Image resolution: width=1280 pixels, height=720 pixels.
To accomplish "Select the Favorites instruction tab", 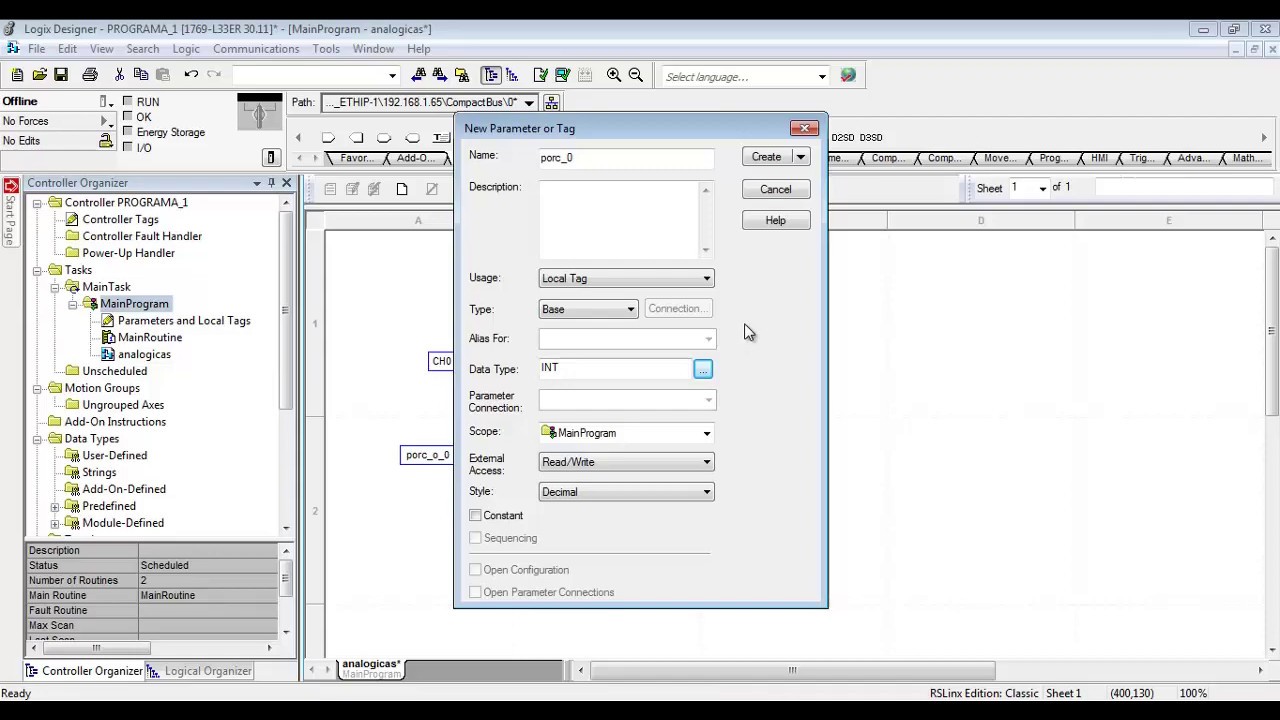I will click(x=357, y=158).
